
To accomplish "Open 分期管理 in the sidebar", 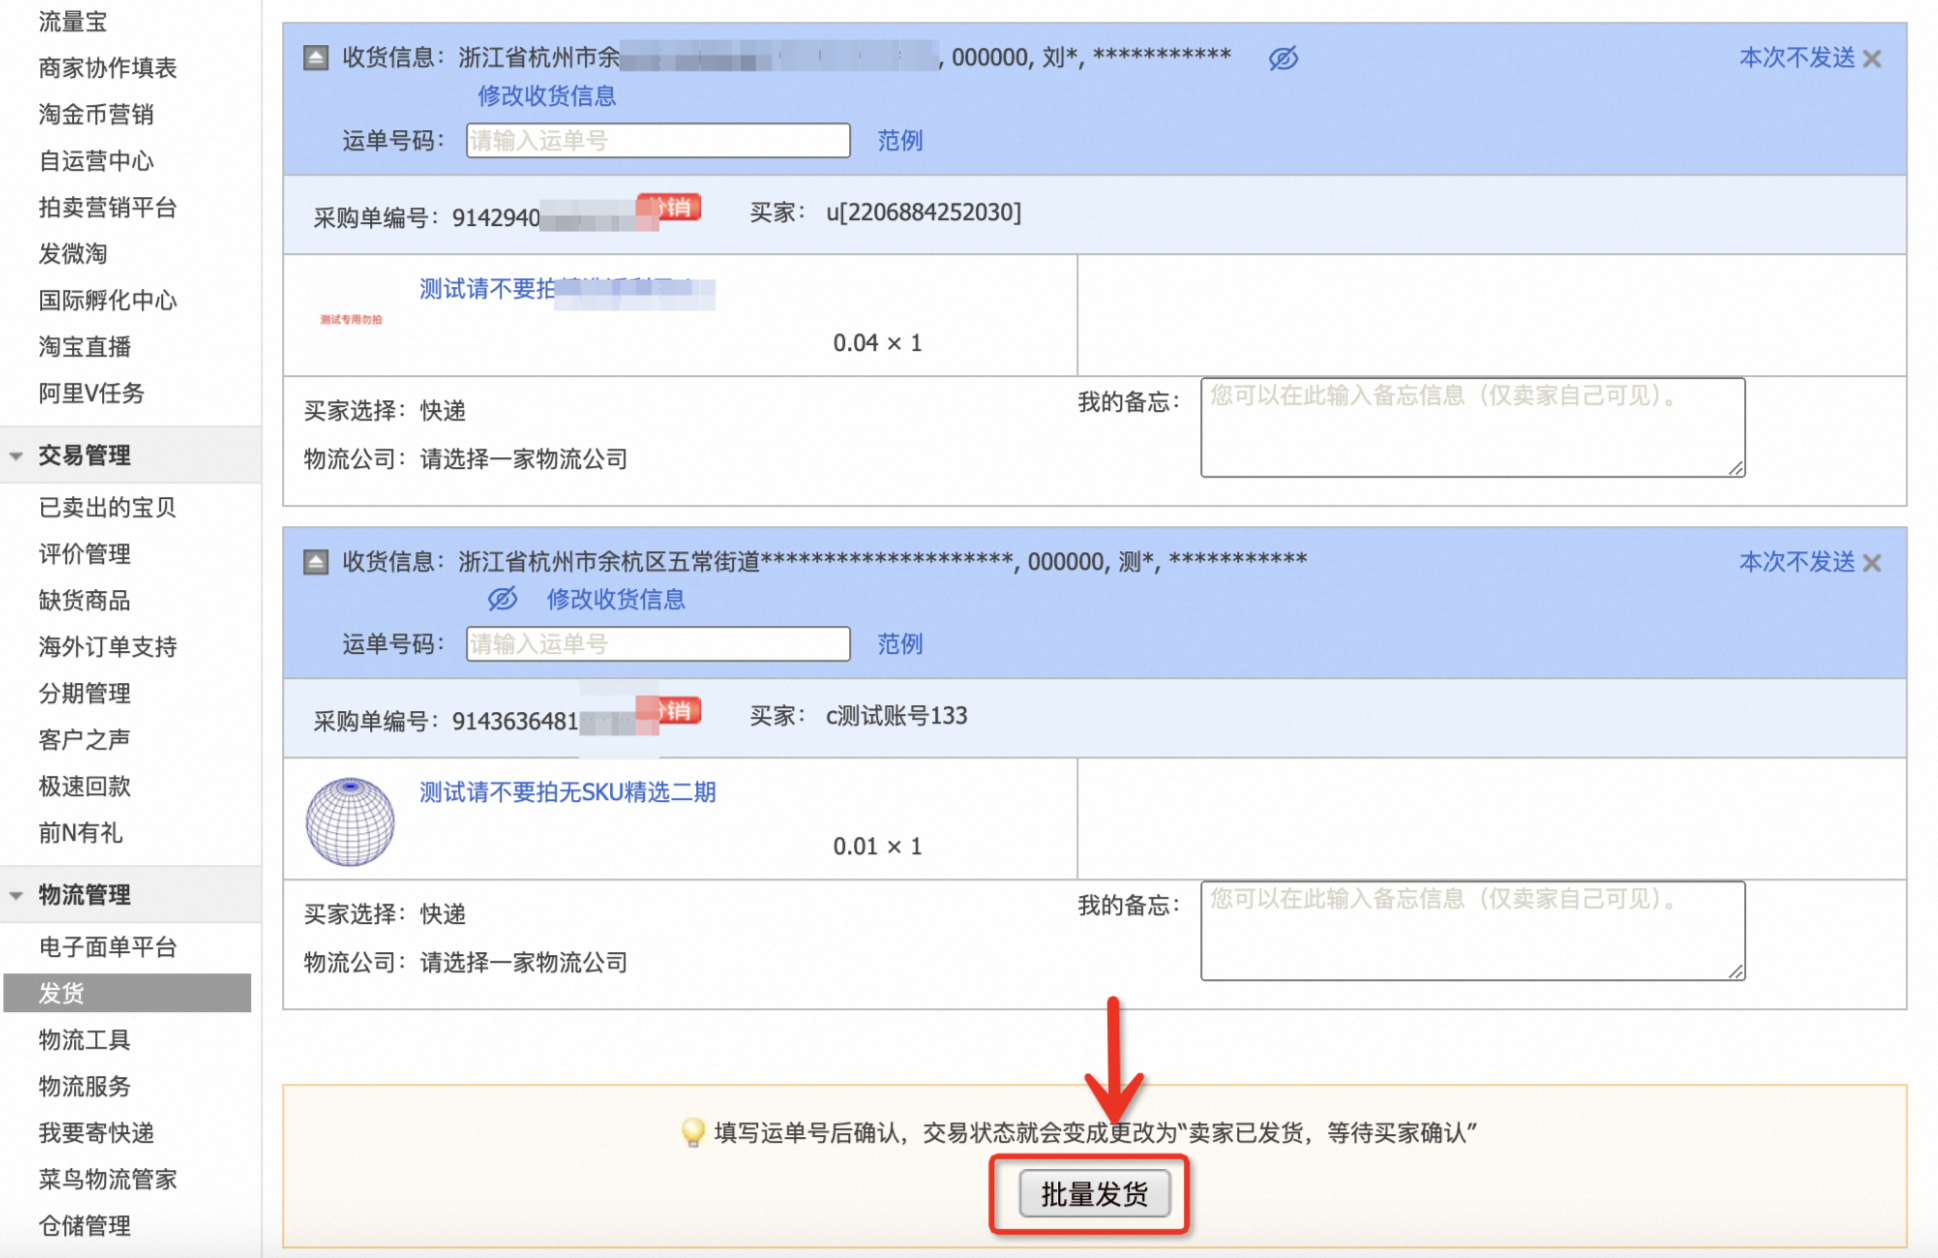I will (x=85, y=693).
